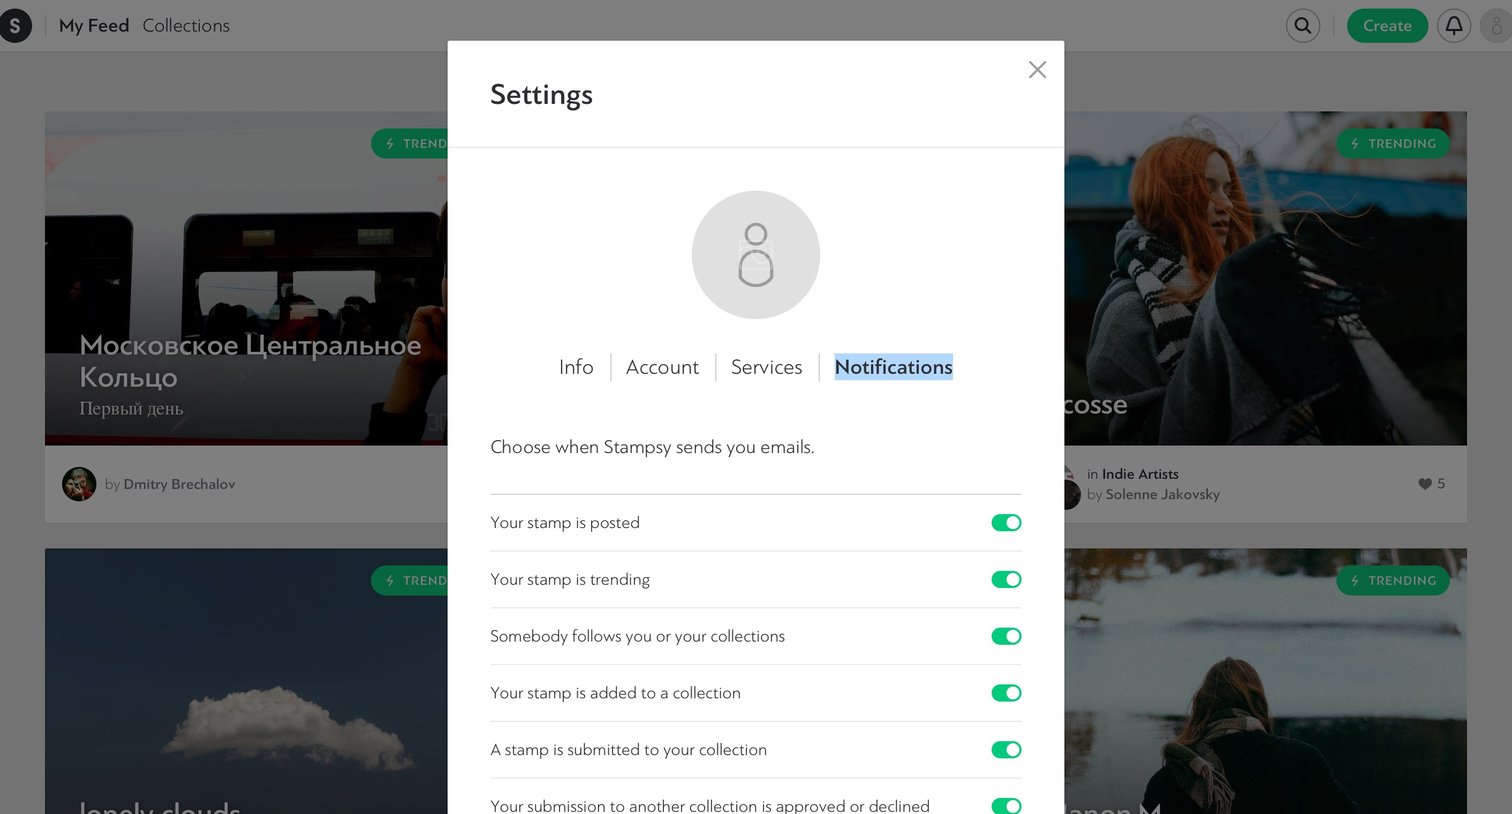Image resolution: width=1512 pixels, height=814 pixels.
Task: Open the Московское Центральное Кольцо stamp
Action: pyautogui.click(x=246, y=278)
